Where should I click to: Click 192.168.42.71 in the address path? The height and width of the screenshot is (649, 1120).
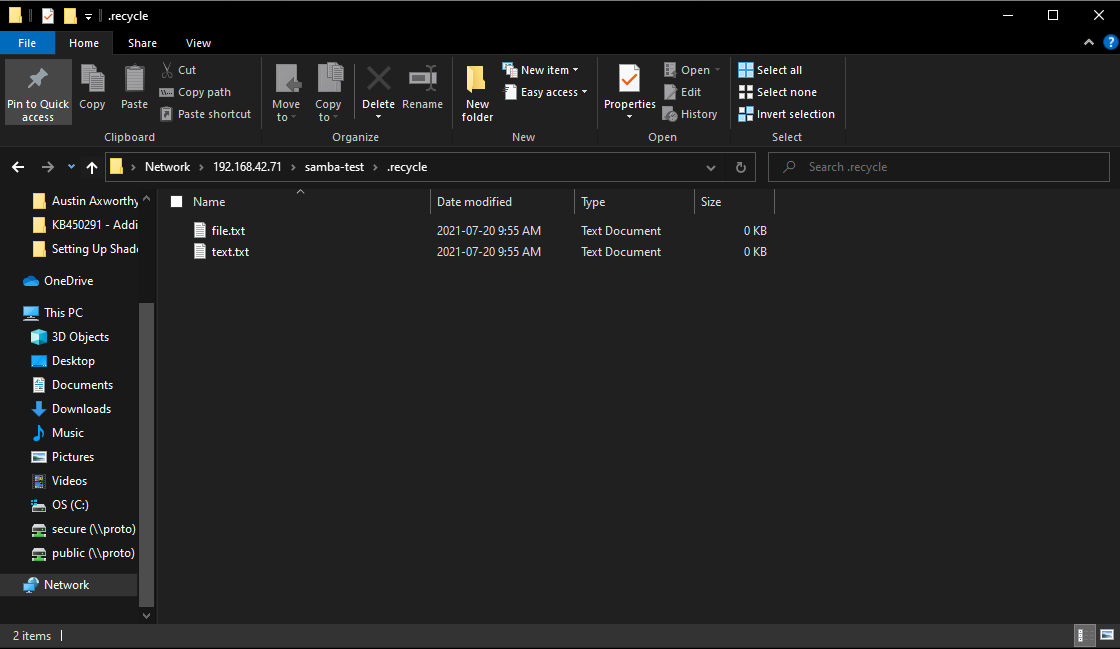tap(247, 167)
